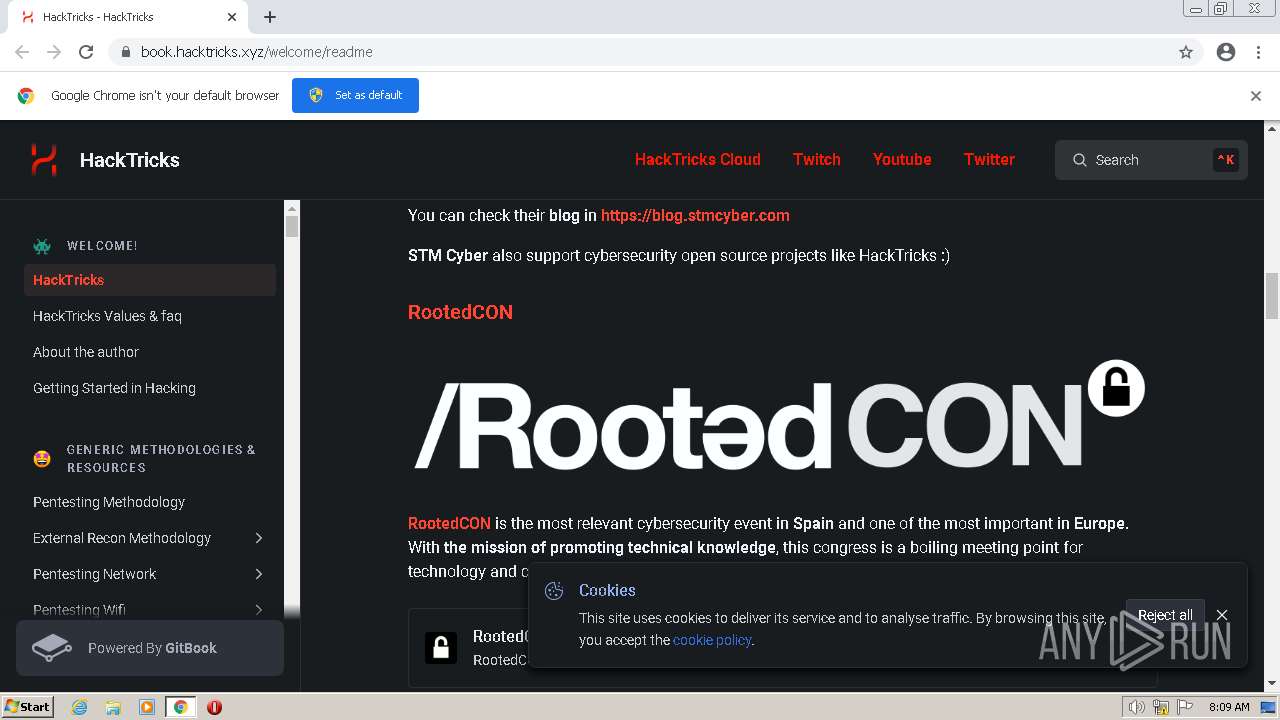1280x720 pixels.
Task: Click the sidebar scrollbar thumb
Action: point(292,227)
